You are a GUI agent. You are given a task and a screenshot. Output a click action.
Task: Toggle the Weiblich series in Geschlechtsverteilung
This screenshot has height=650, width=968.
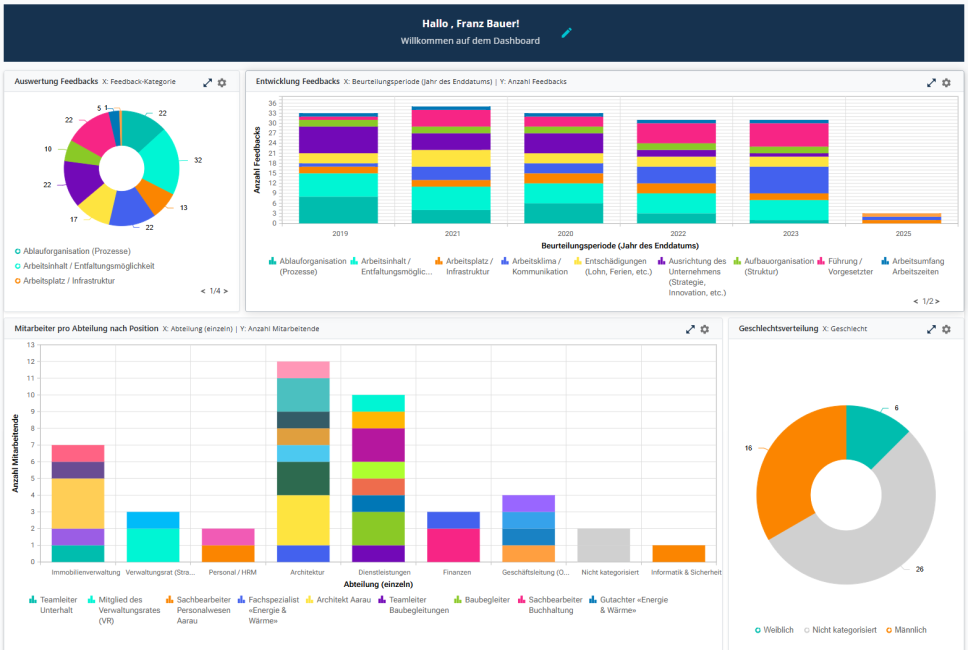pyautogui.click(x=776, y=630)
